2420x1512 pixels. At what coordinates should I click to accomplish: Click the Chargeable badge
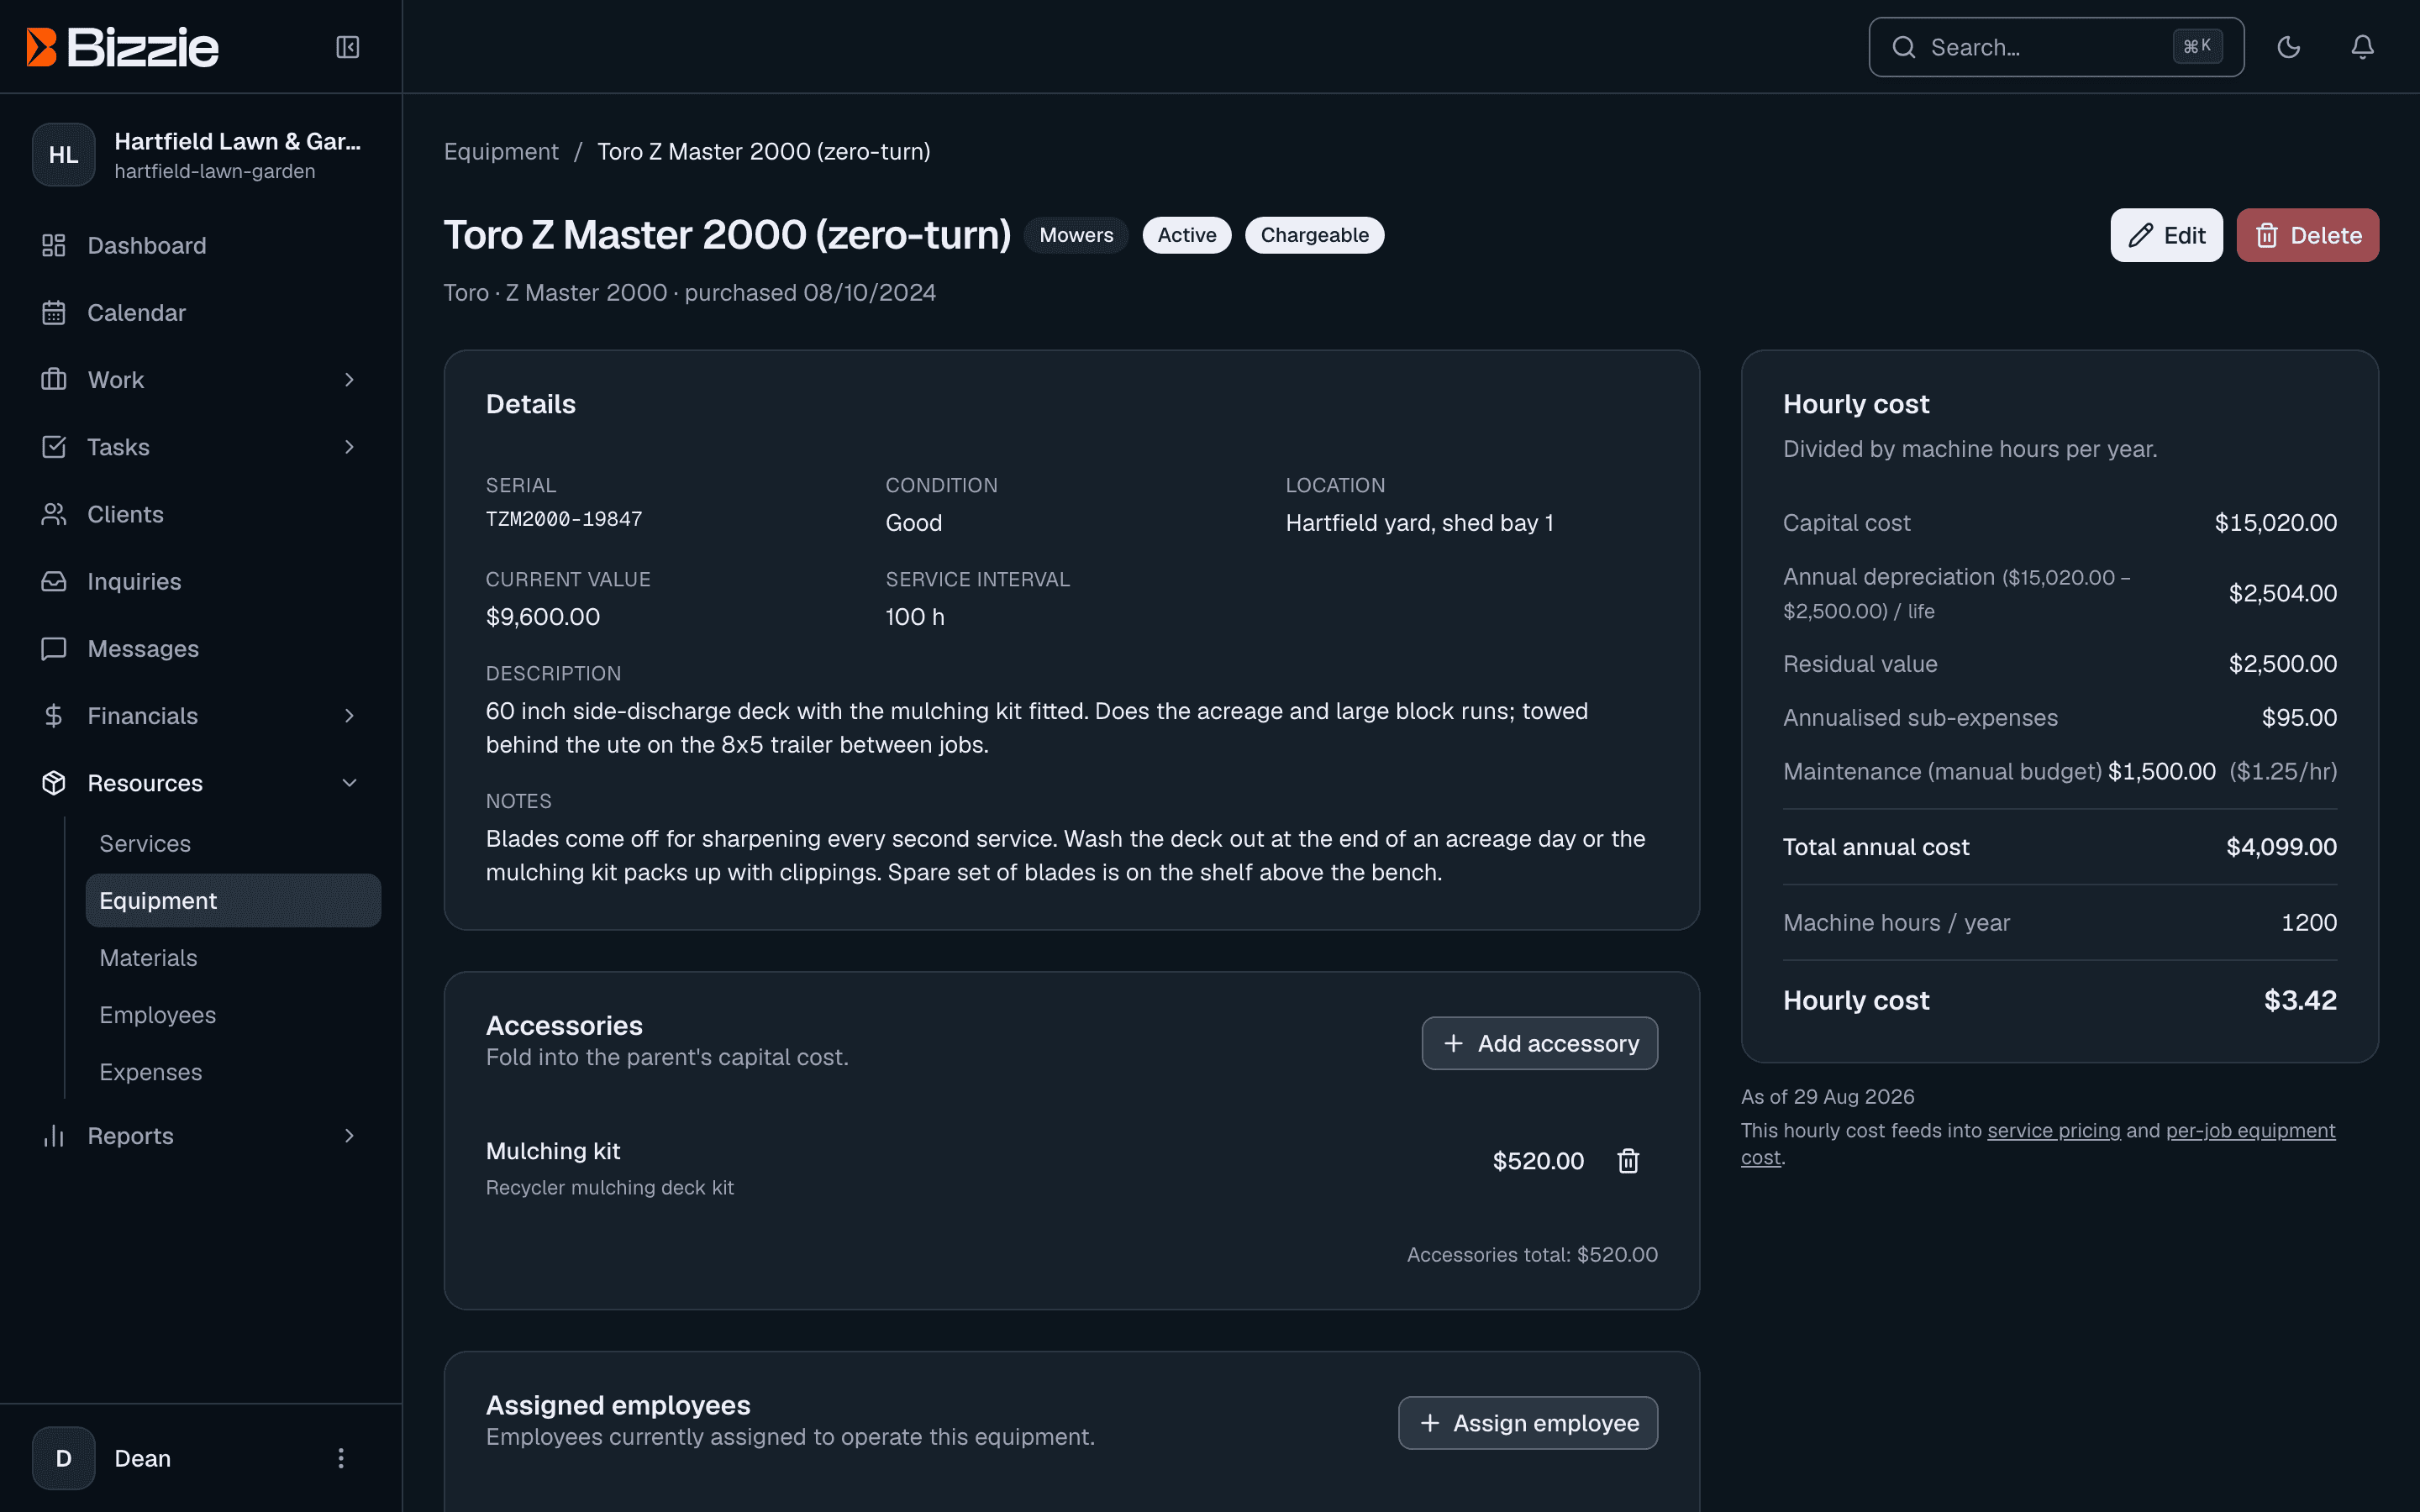pos(1314,235)
